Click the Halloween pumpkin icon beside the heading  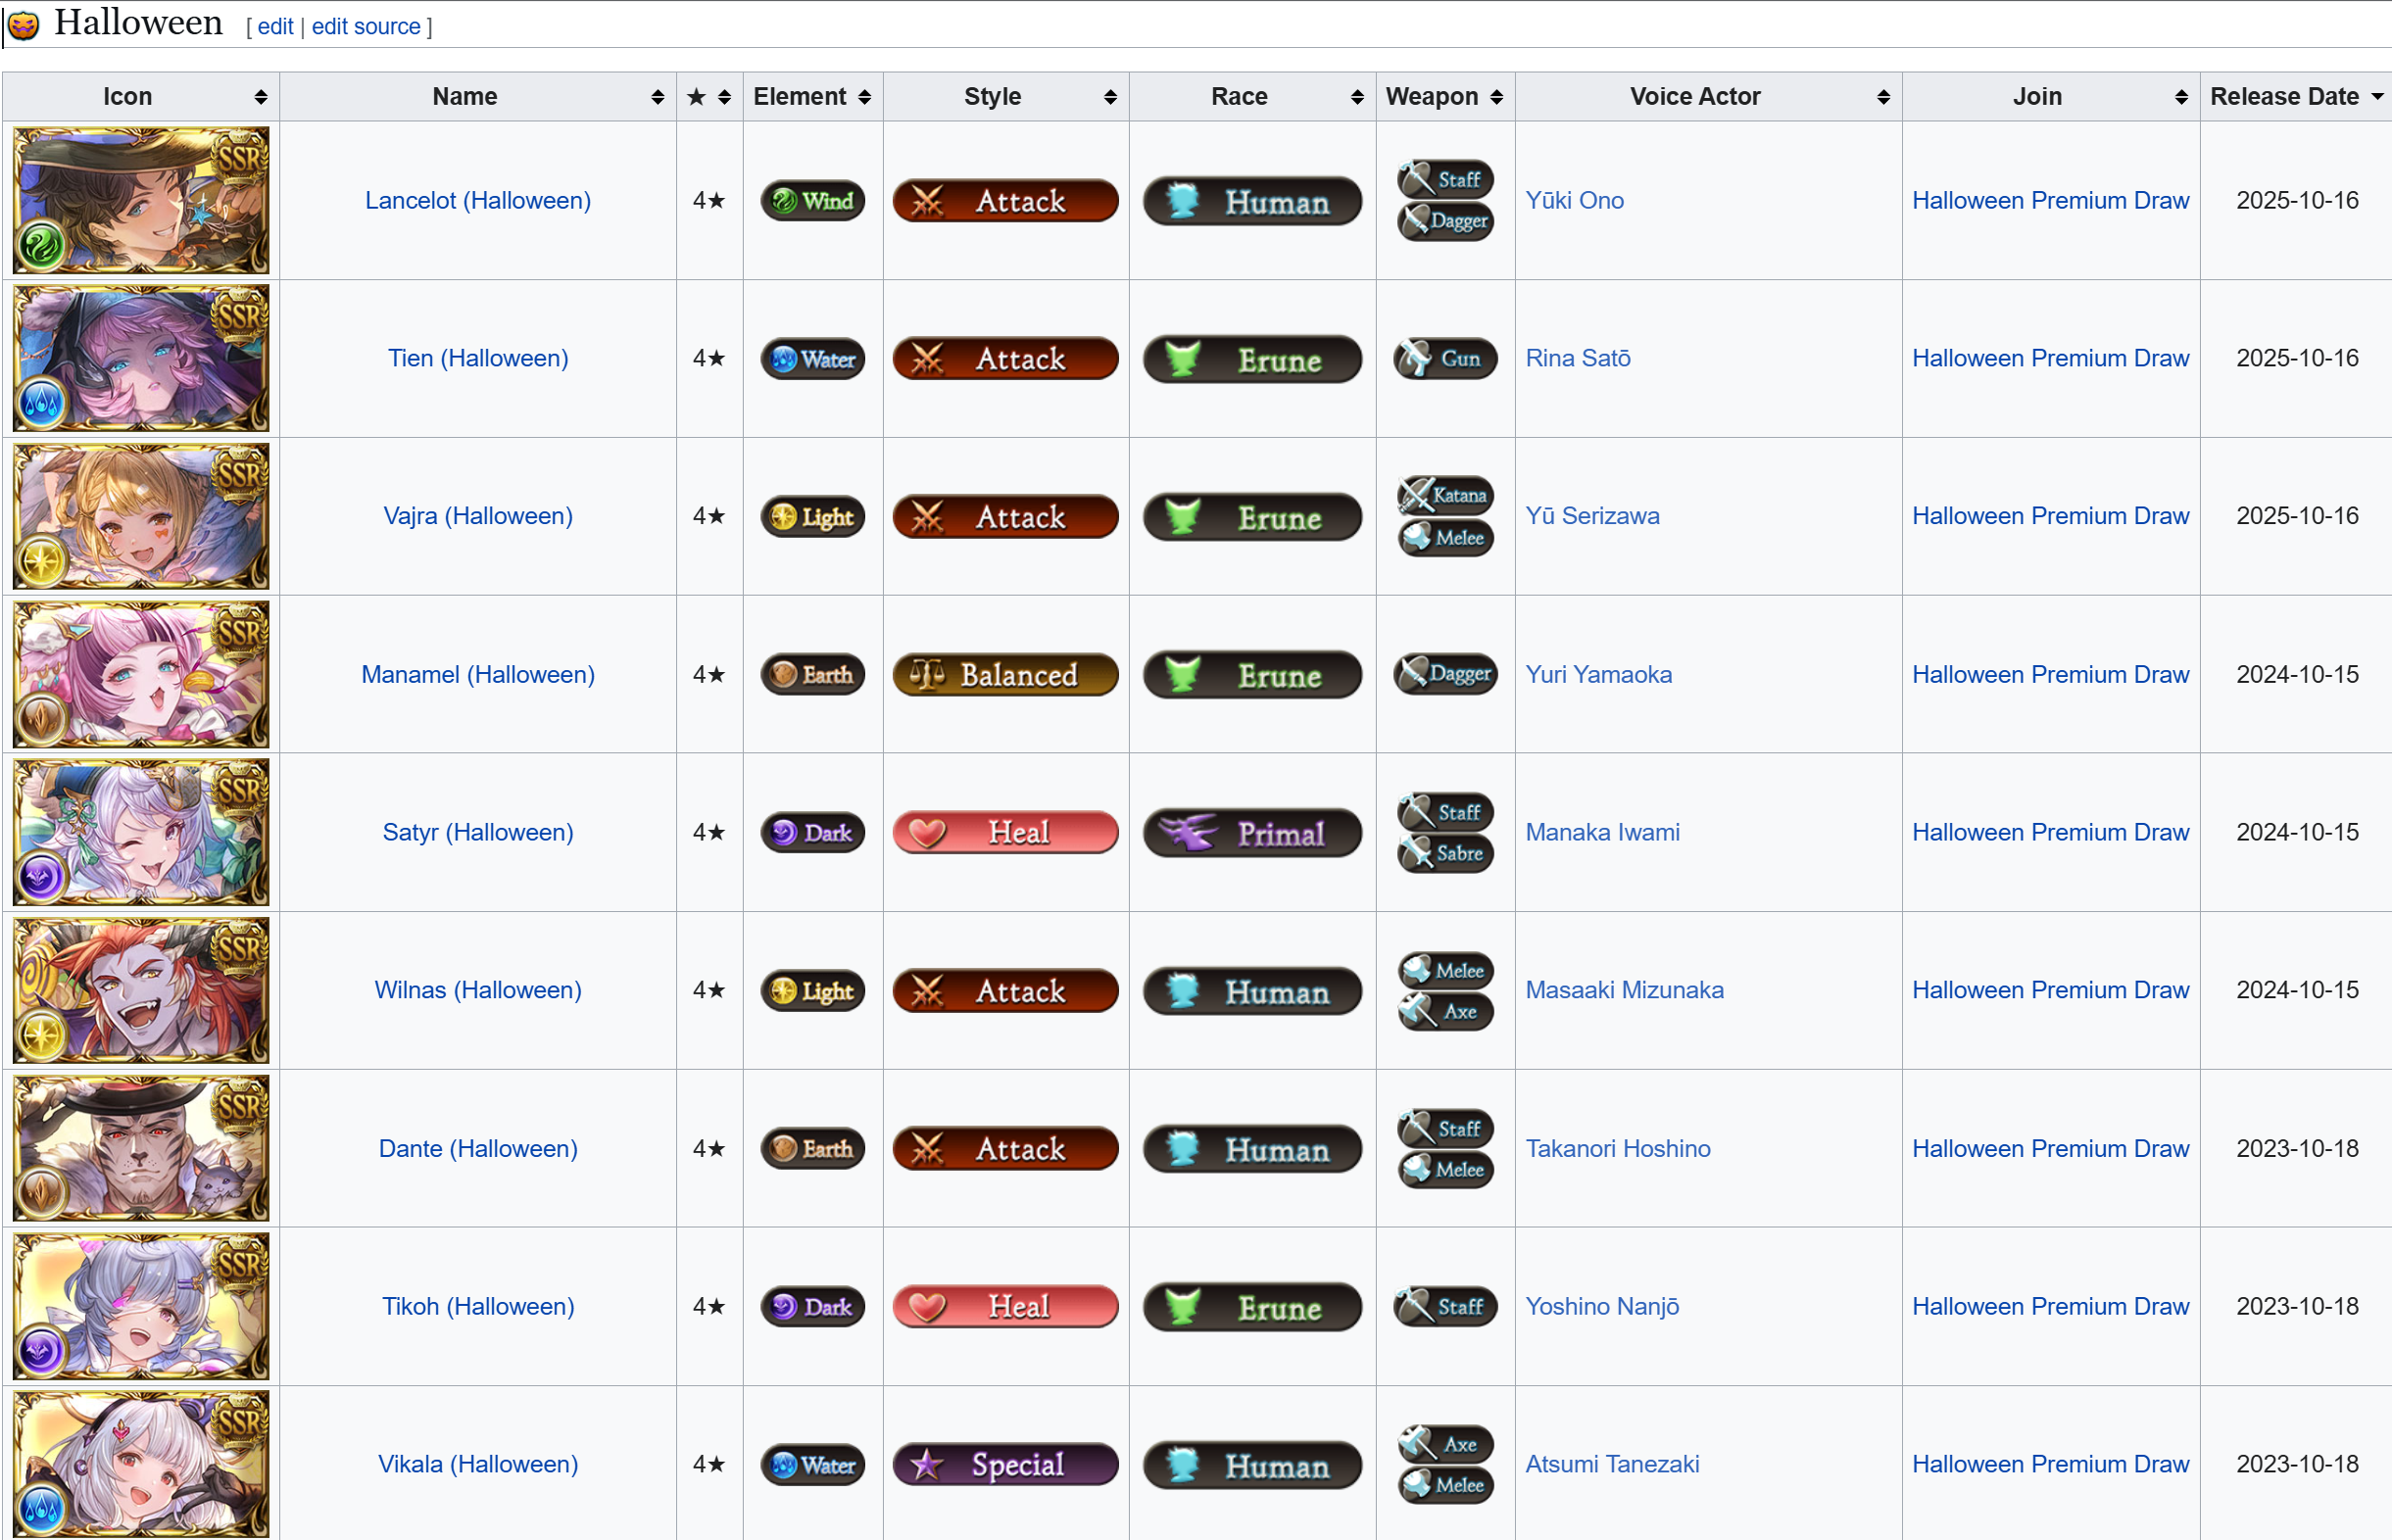pyautogui.click(x=23, y=25)
